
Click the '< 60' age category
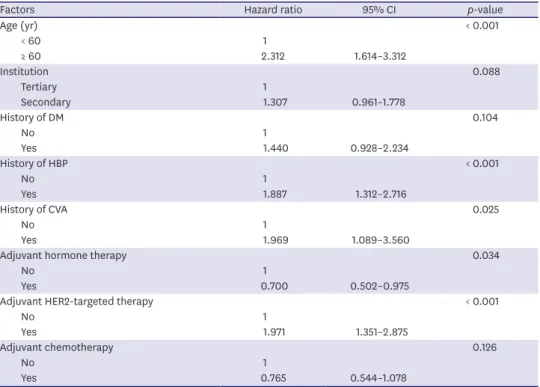pyautogui.click(x=31, y=41)
